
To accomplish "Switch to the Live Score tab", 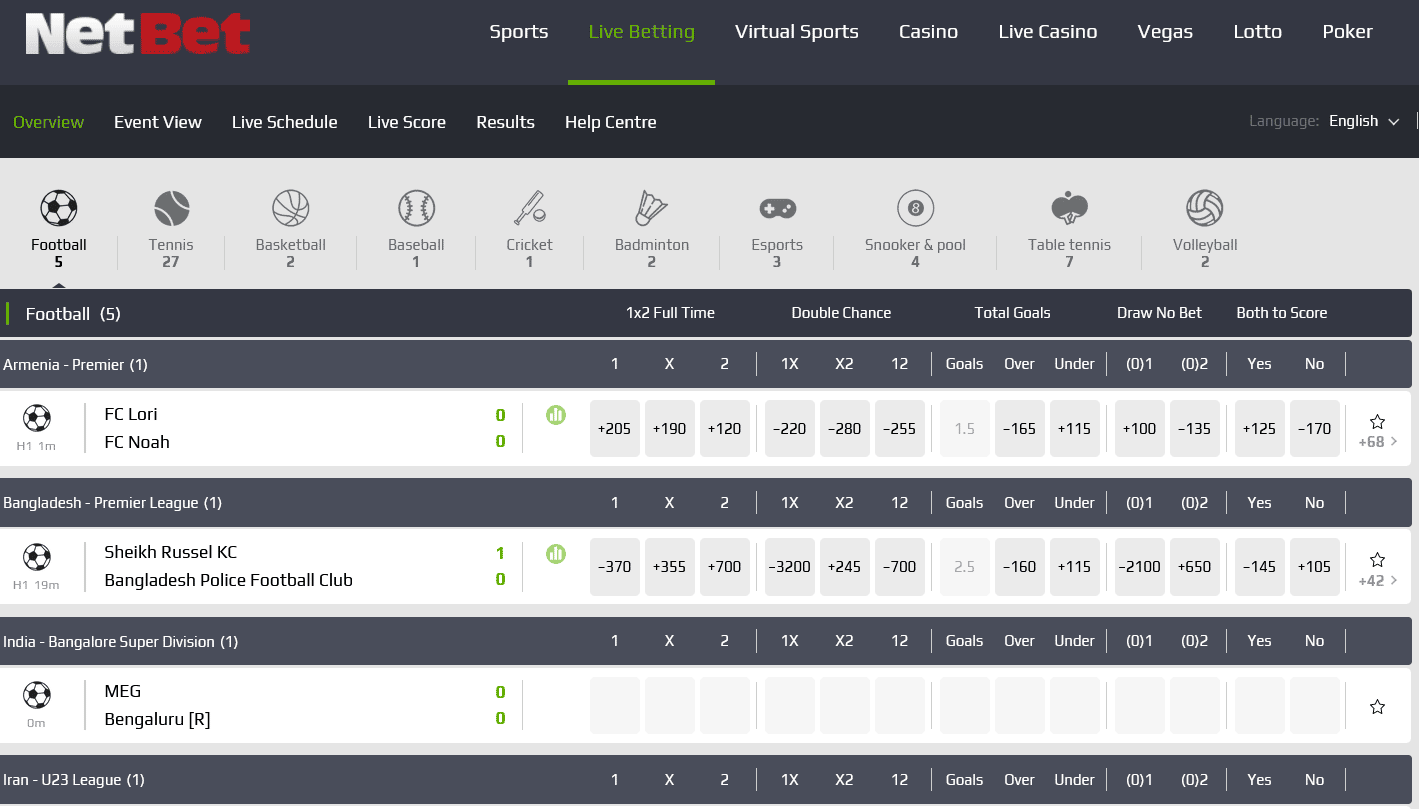I will [x=407, y=122].
